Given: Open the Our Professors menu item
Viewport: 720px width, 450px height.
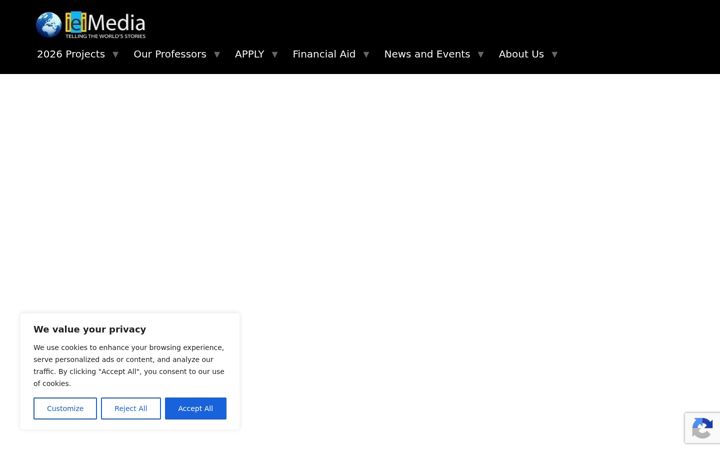Looking at the screenshot, I should coord(170,54).
